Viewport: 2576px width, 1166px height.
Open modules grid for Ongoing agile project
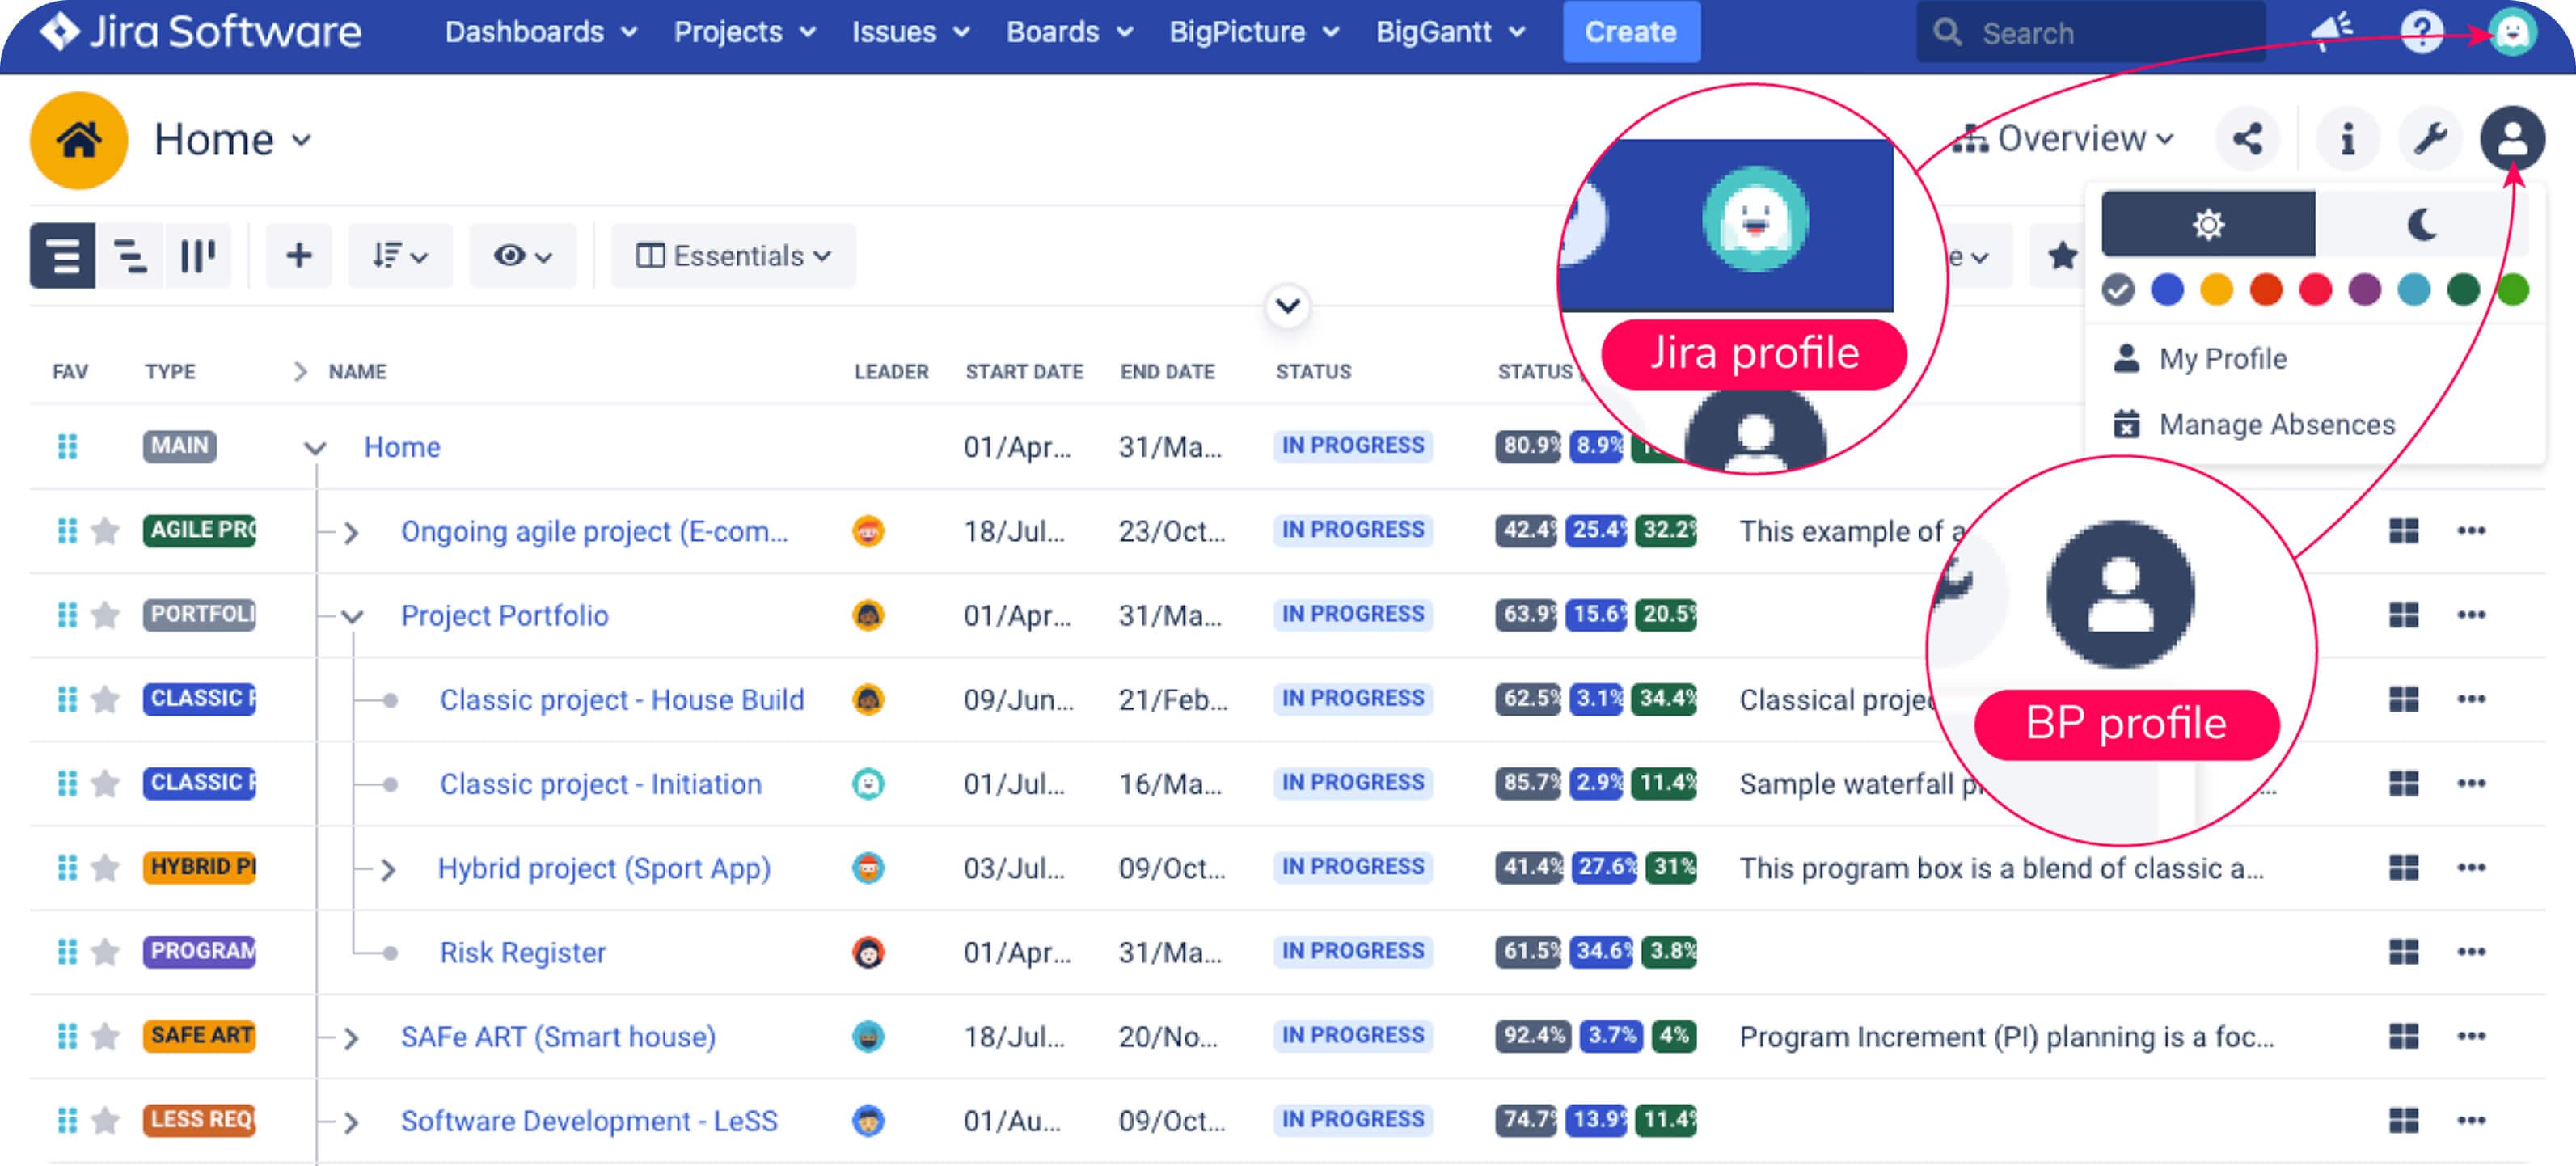(2403, 531)
